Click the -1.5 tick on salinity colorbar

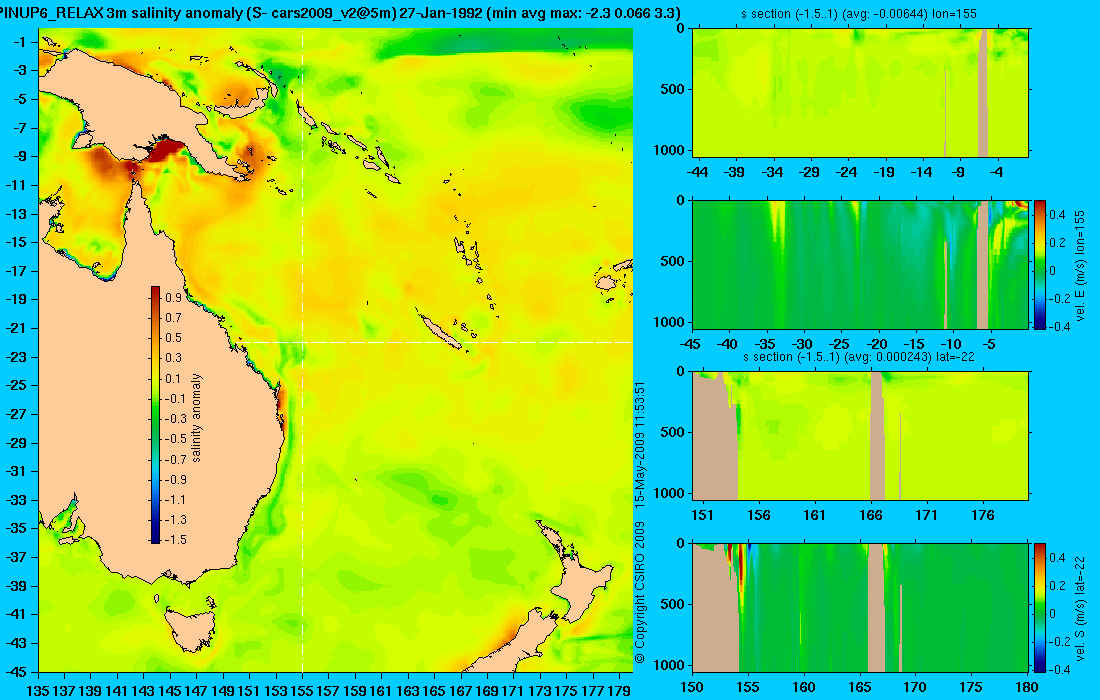click(x=173, y=539)
